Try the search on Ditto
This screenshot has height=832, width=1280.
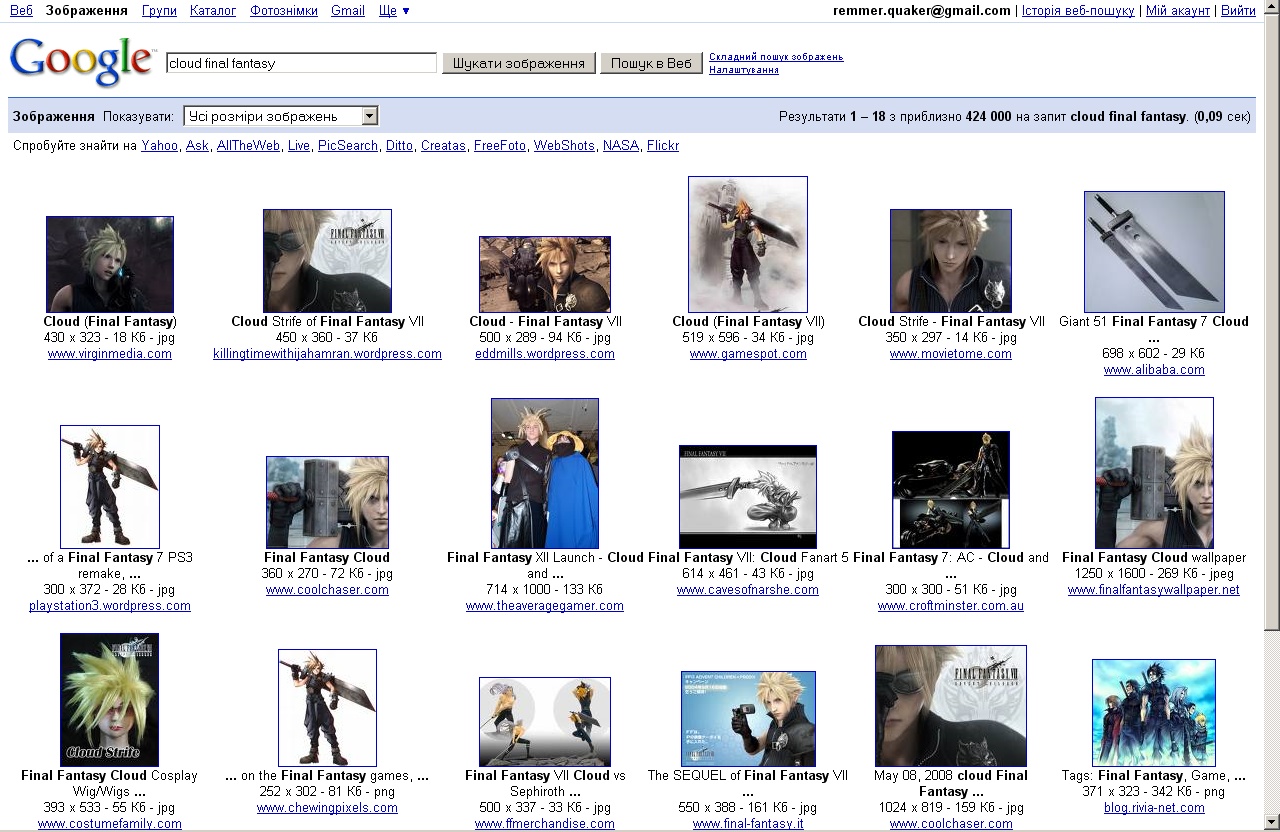click(399, 145)
